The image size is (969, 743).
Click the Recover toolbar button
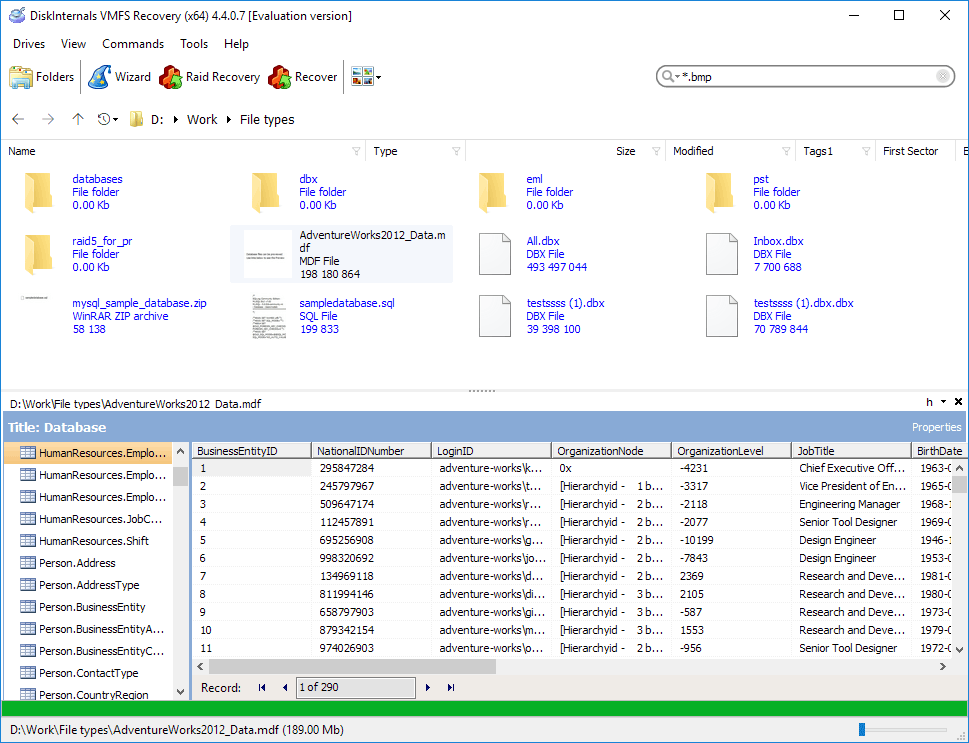click(x=303, y=77)
